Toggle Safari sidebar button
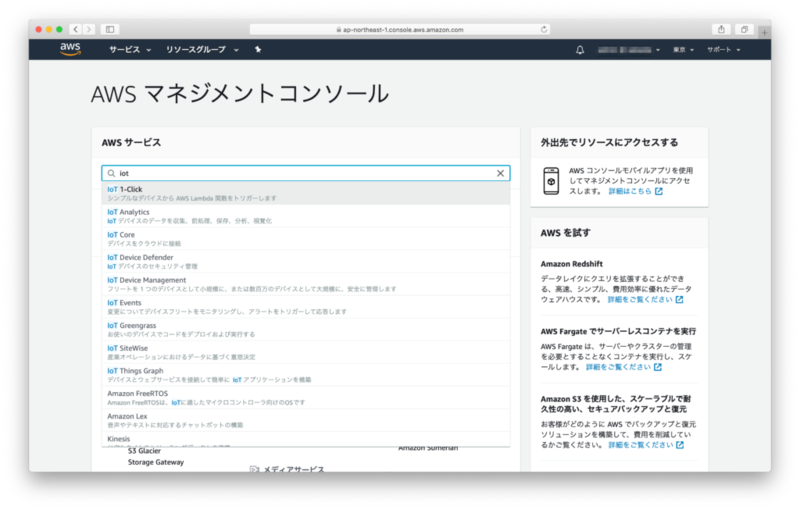The height and width of the screenshot is (510, 800). pyautogui.click(x=110, y=30)
